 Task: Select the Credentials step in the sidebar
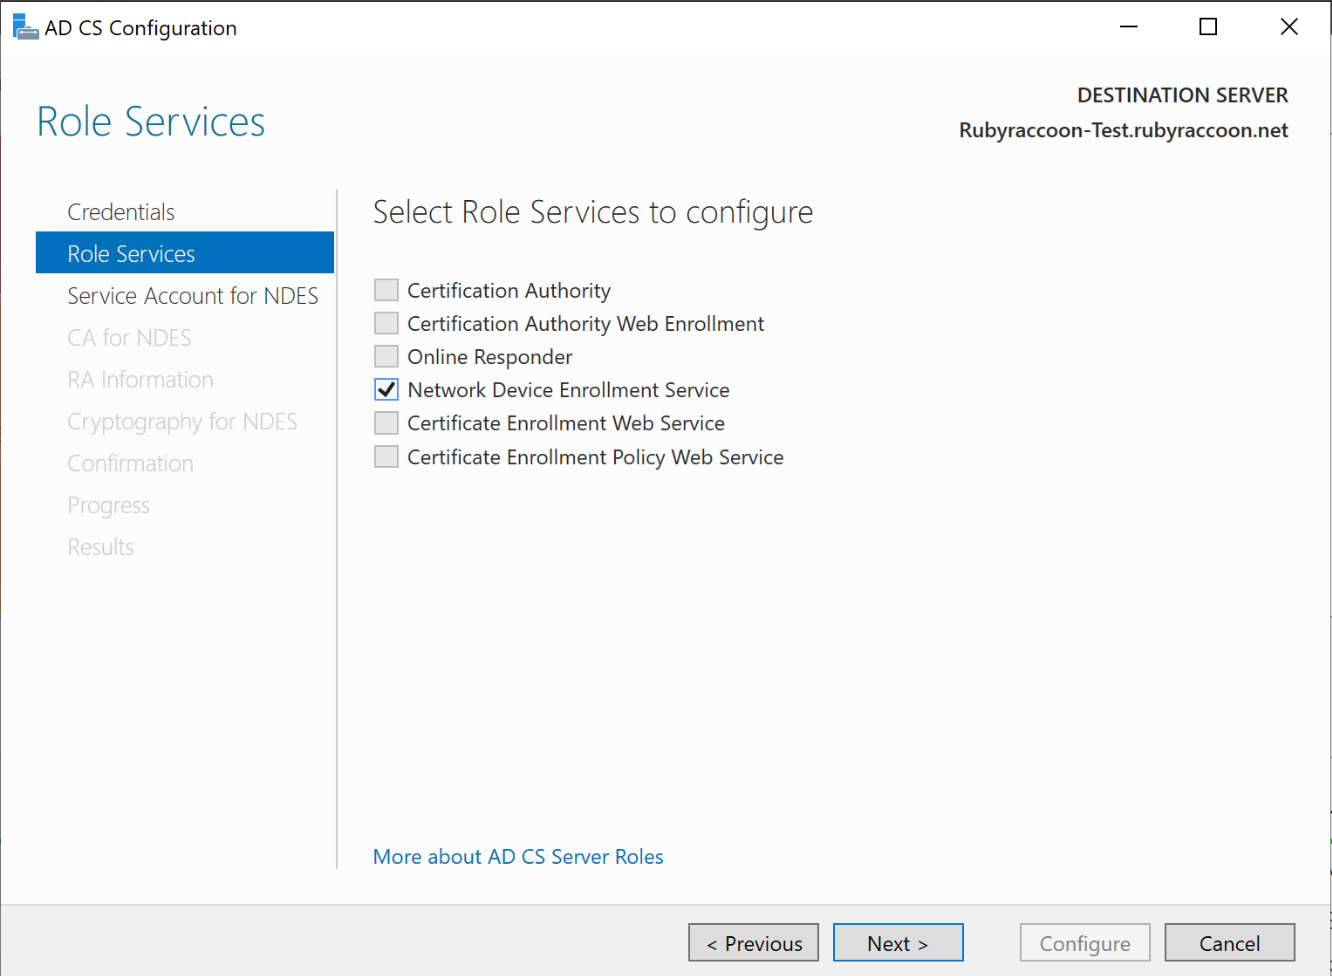[x=121, y=211]
